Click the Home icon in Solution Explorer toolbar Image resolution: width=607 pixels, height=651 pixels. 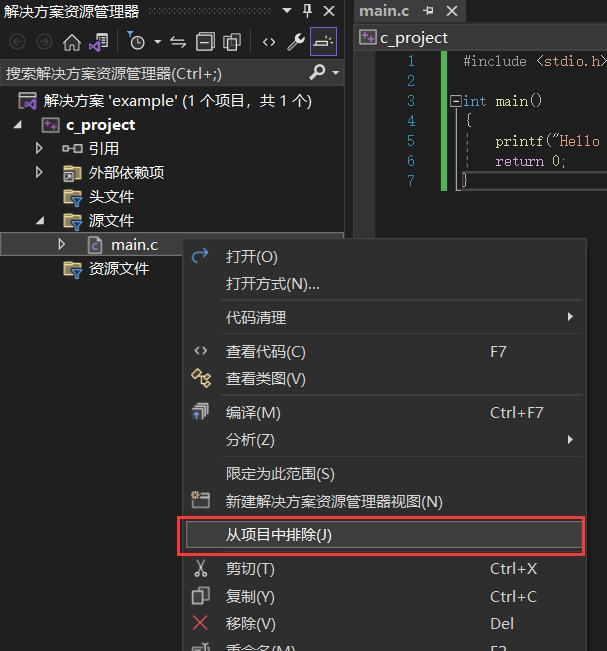point(72,42)
